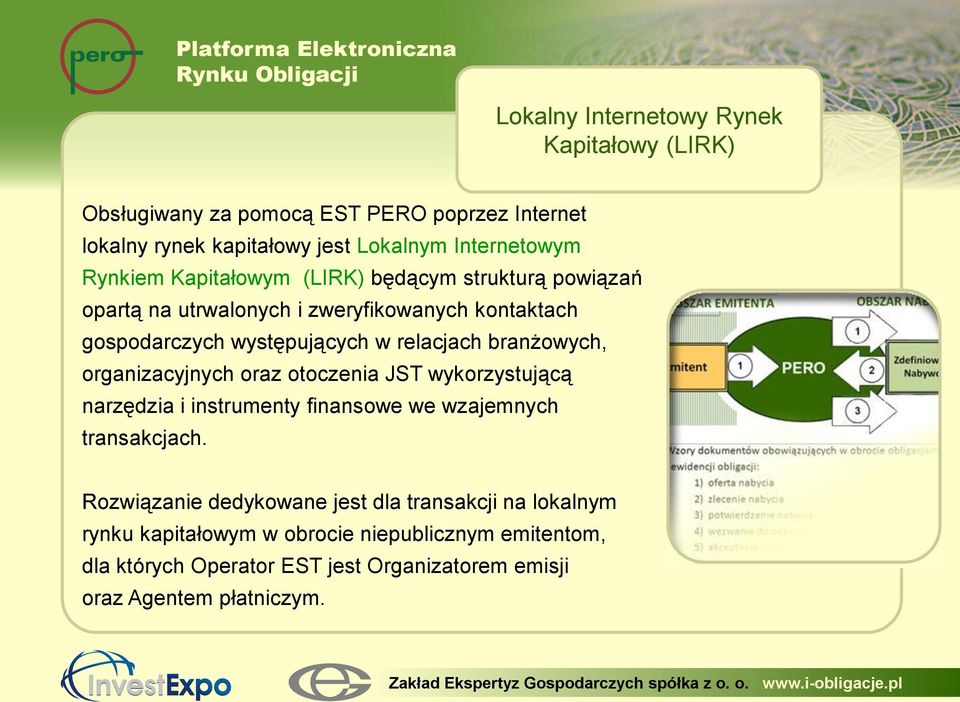960x702 pixels.
Task: Click arrow 2 in the PERO diagram
Action: point(860,370)
